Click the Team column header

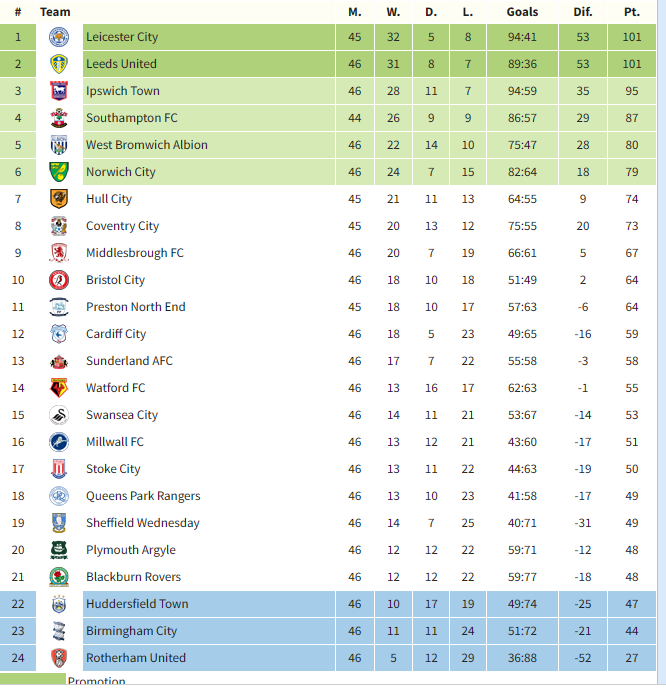tap(55, 12)
